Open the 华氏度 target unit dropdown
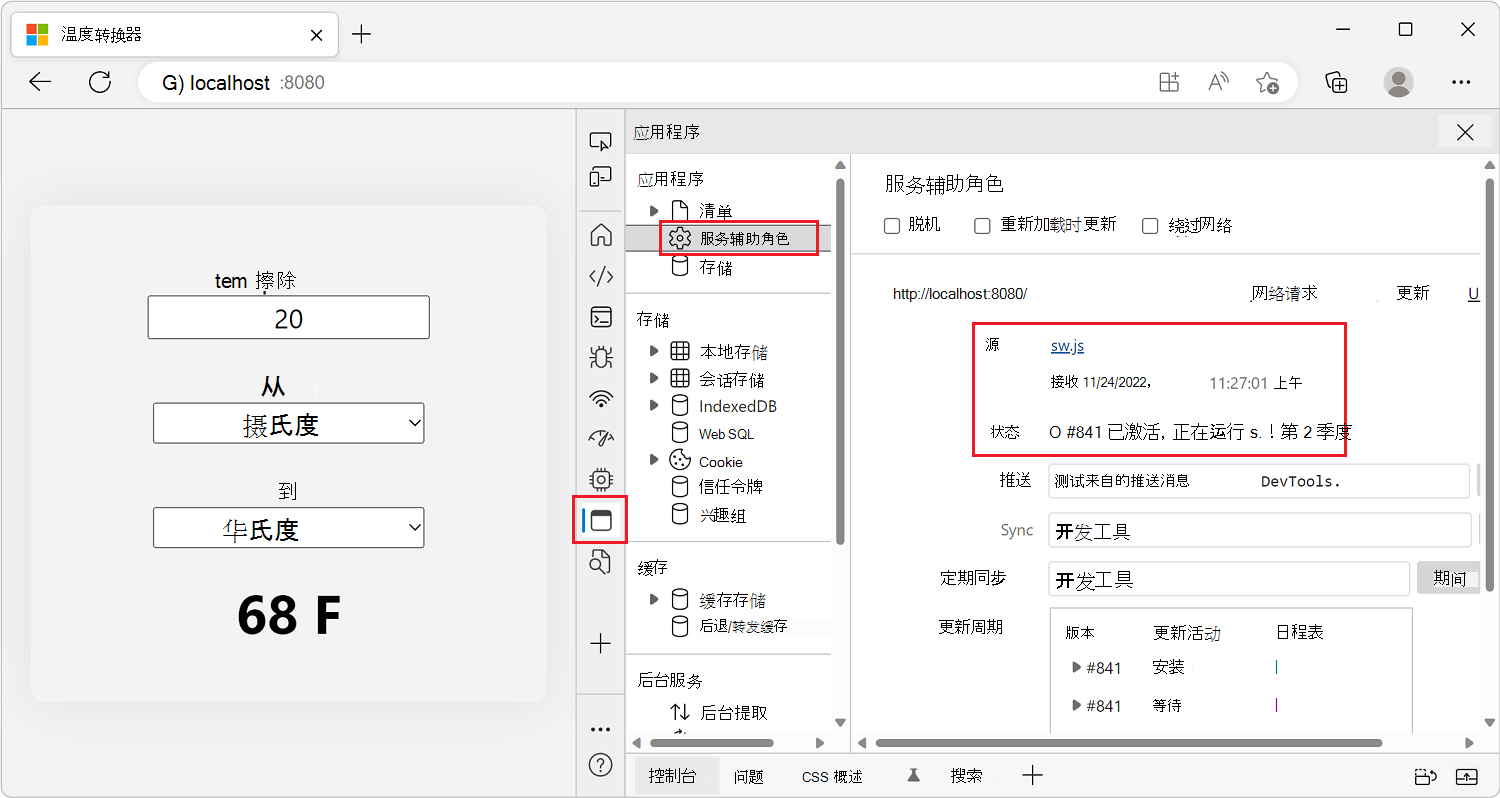 click(x=288, y=528)
